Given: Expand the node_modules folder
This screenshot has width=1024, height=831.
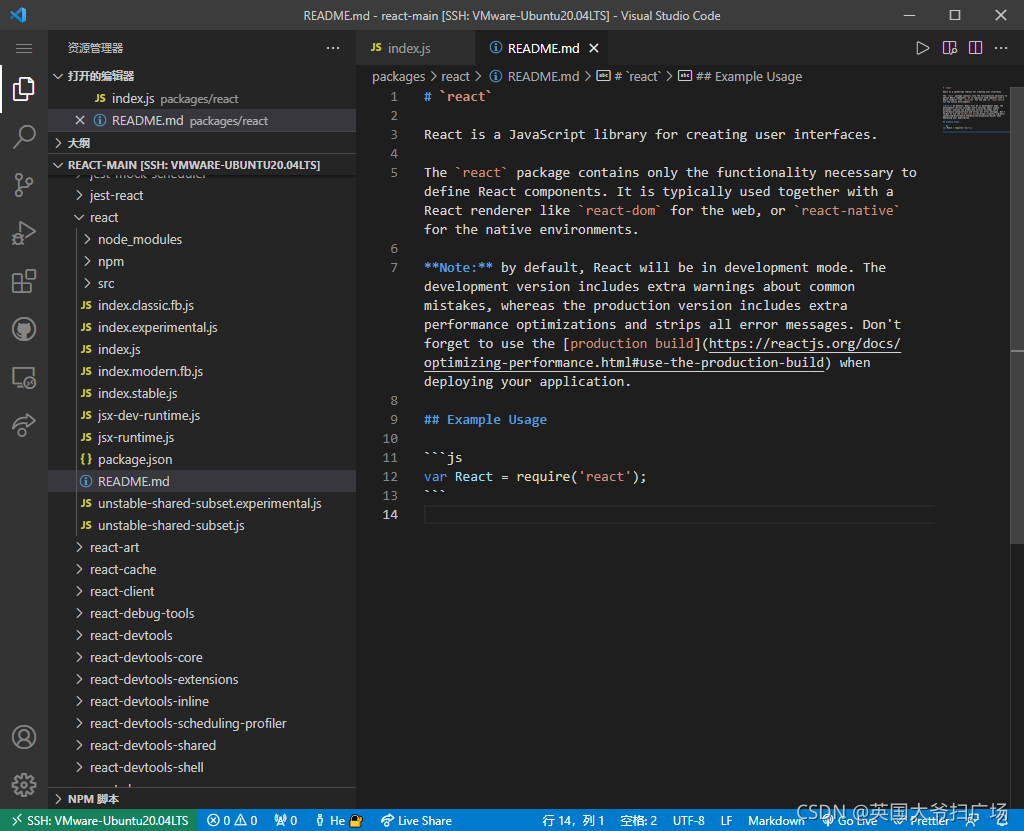Looking at the screenshot, I should (202, 239).
